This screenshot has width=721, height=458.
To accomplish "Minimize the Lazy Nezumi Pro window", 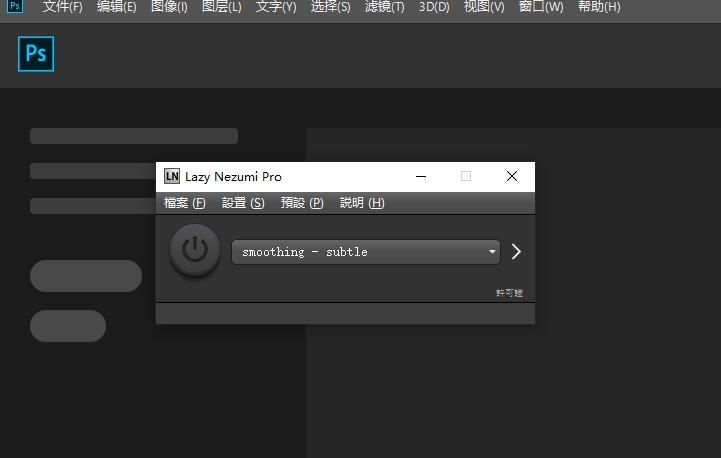I will 421,176.
